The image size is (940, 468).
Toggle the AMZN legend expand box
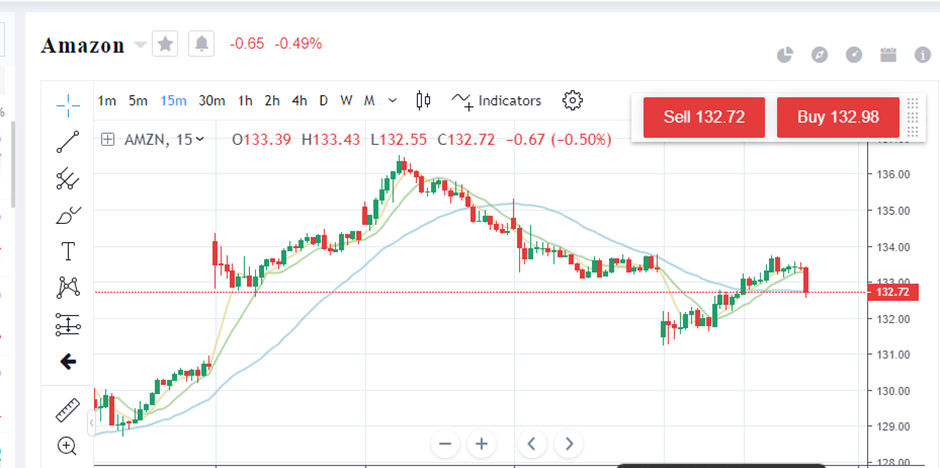pos(108,140)
